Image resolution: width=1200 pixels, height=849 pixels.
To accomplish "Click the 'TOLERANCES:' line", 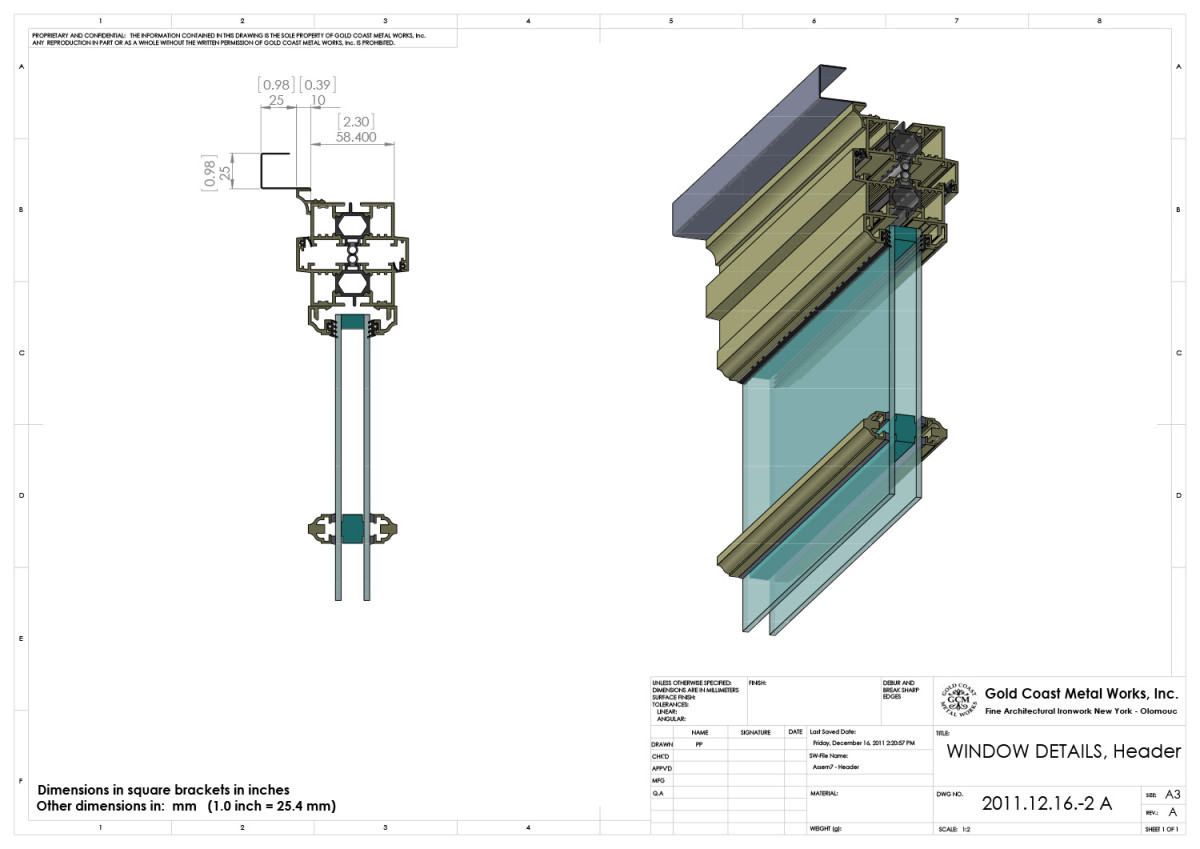I will click(x=669, y=704).
